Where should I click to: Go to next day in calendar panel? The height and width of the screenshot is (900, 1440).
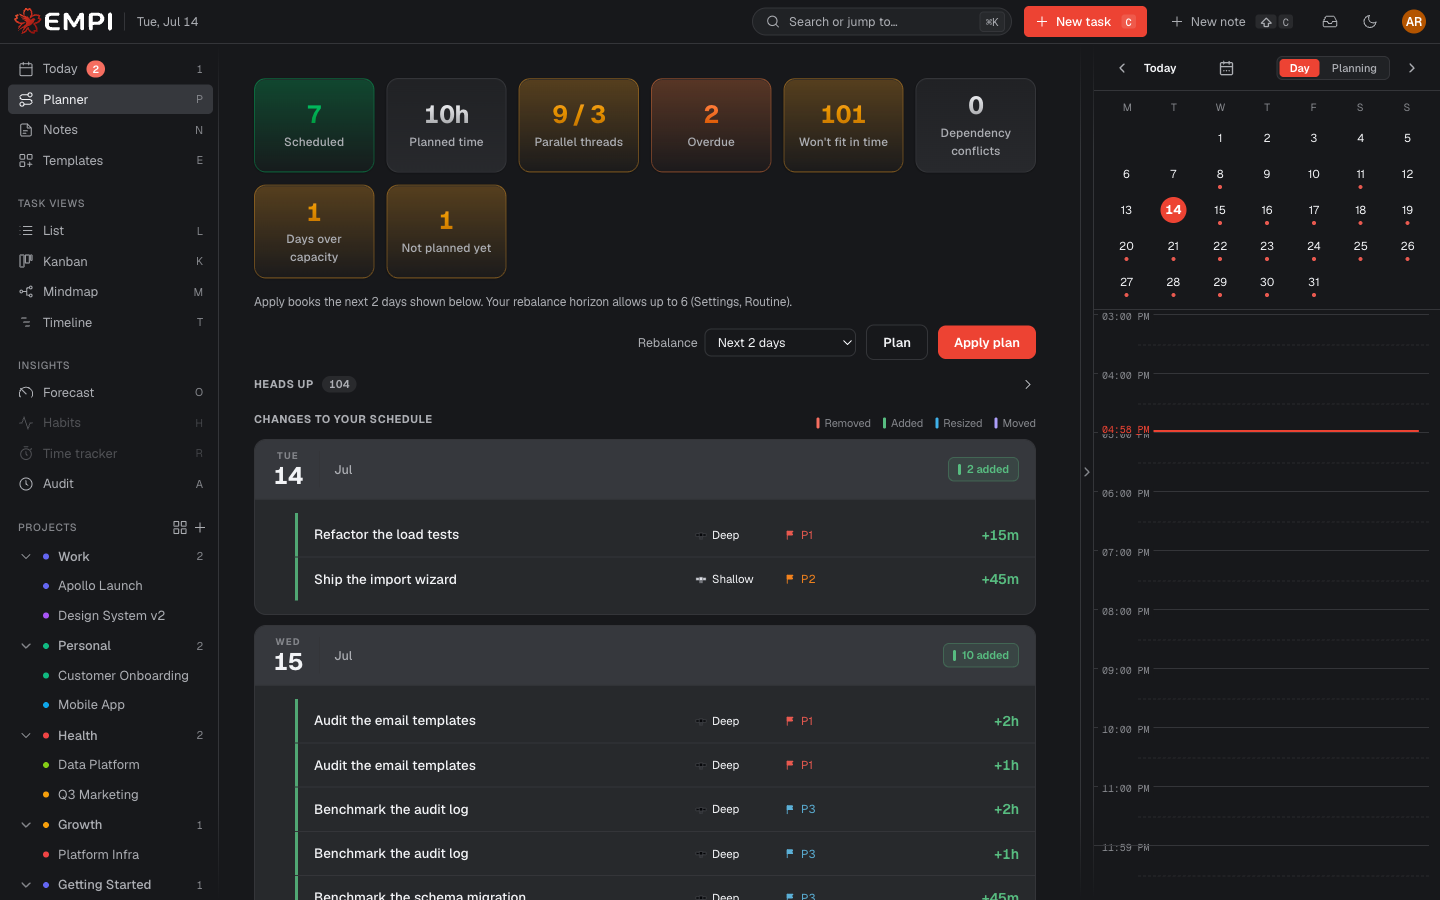[1412, 68]
